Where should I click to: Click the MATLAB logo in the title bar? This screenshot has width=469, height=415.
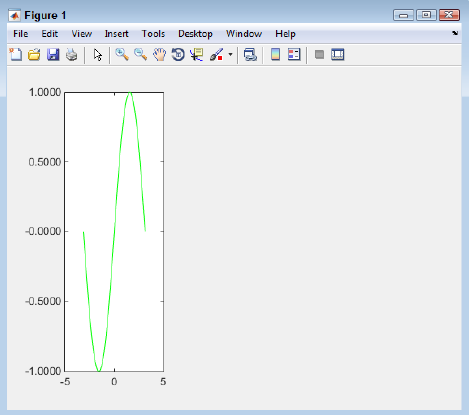click(x=15, y=15)
